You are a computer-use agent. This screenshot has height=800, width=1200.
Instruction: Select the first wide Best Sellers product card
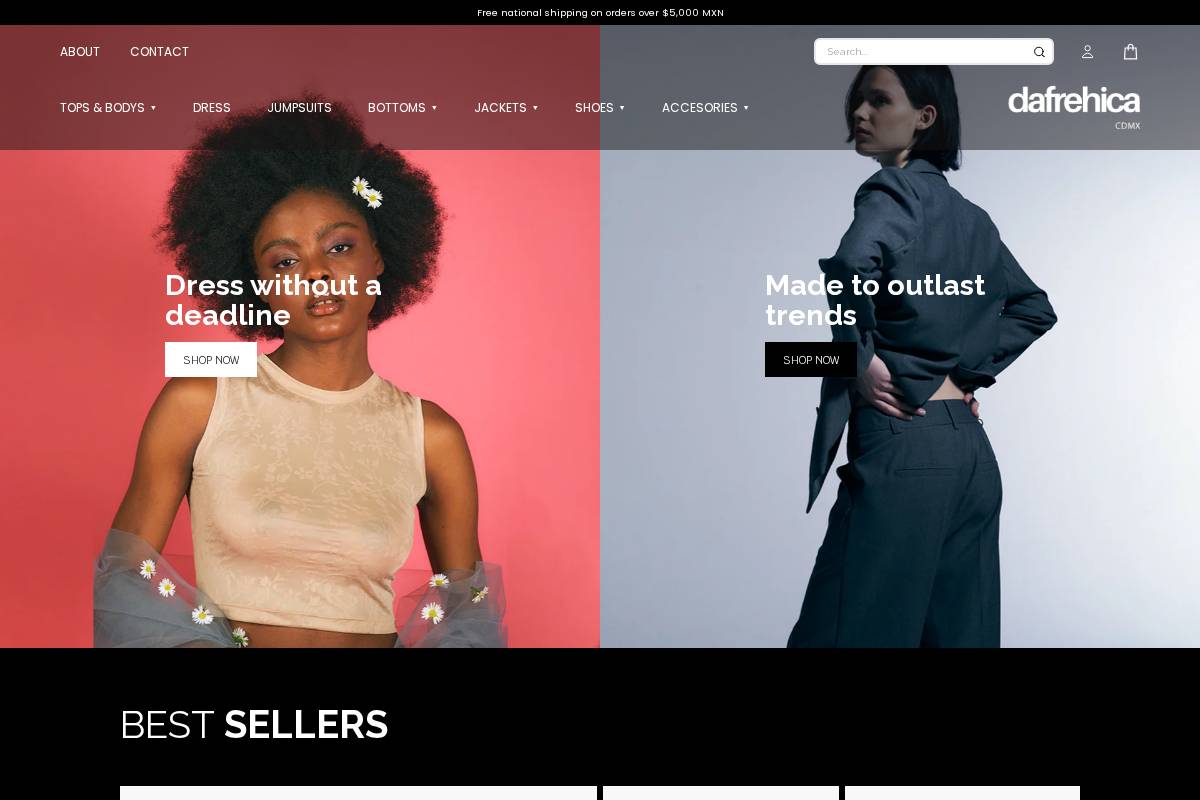click(x=358, y=793)
